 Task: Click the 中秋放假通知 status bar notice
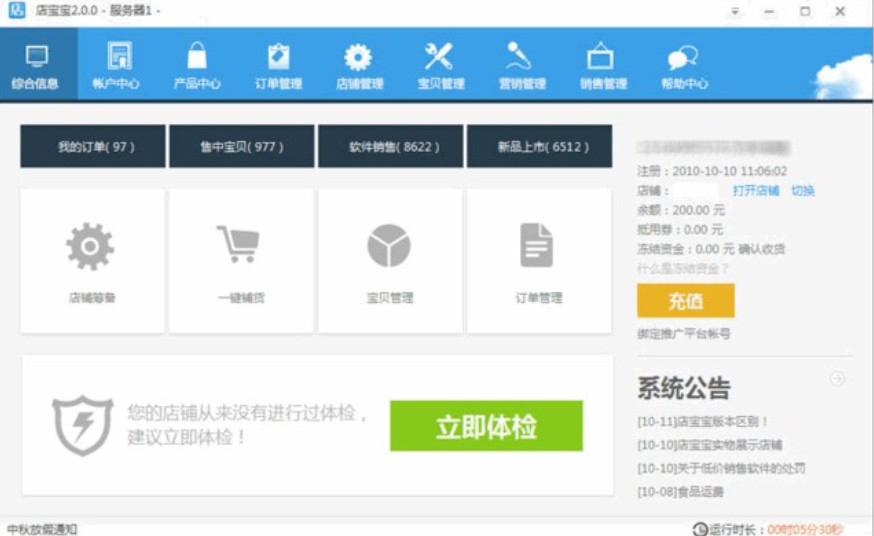coord(42,529)
